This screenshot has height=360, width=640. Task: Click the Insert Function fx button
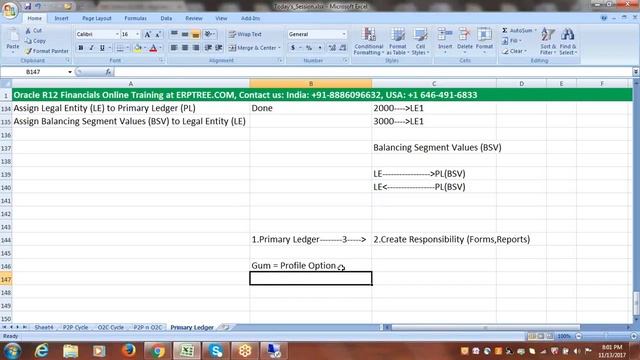(108, 72)
